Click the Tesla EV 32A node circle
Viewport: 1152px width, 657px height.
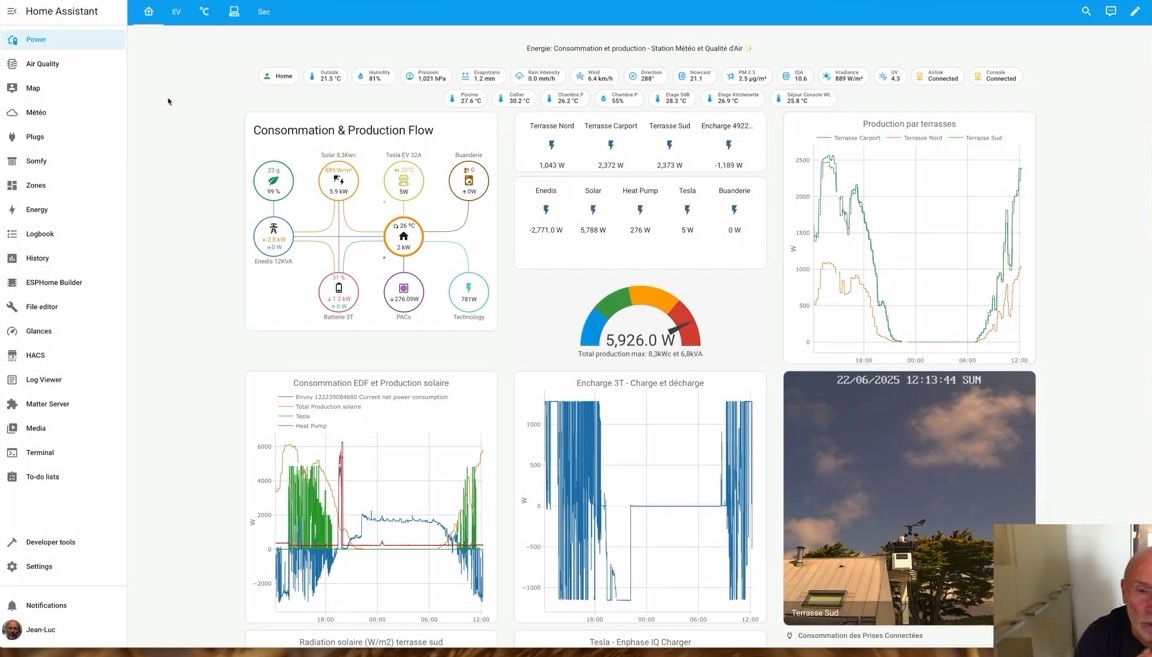pyautogui.click(x=403, y=181)
